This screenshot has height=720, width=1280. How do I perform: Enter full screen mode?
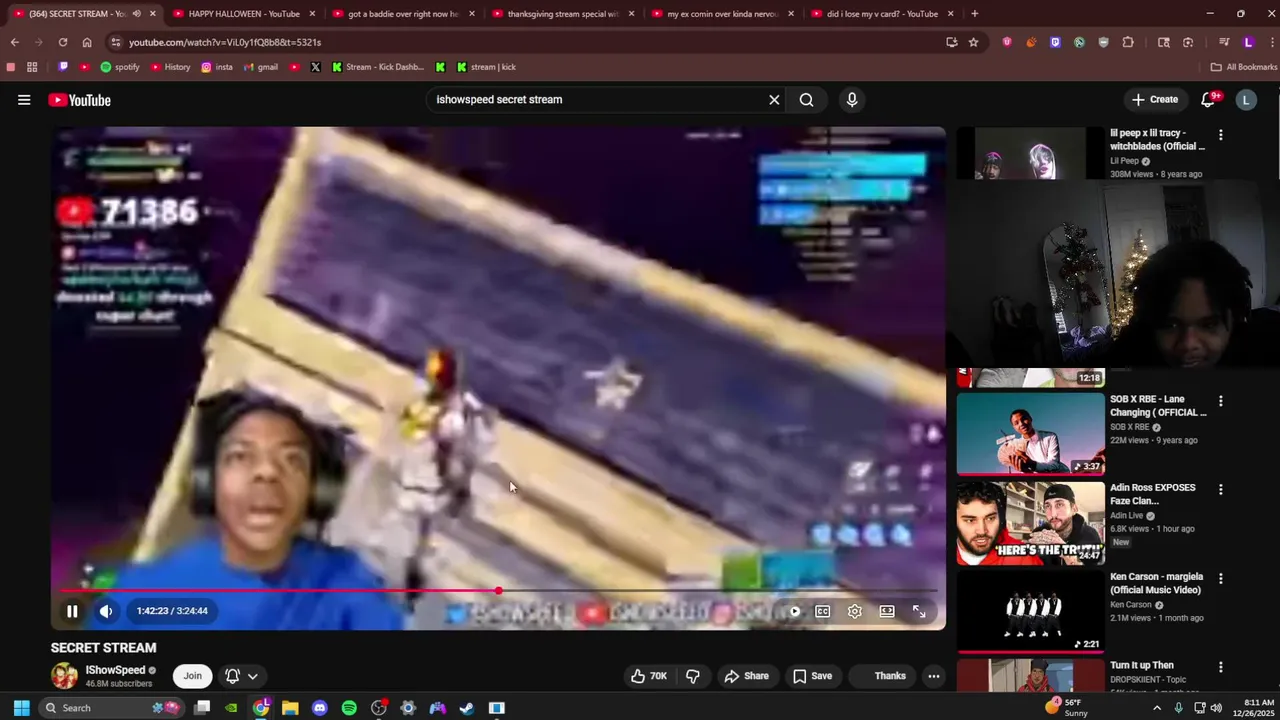[919, 611]
